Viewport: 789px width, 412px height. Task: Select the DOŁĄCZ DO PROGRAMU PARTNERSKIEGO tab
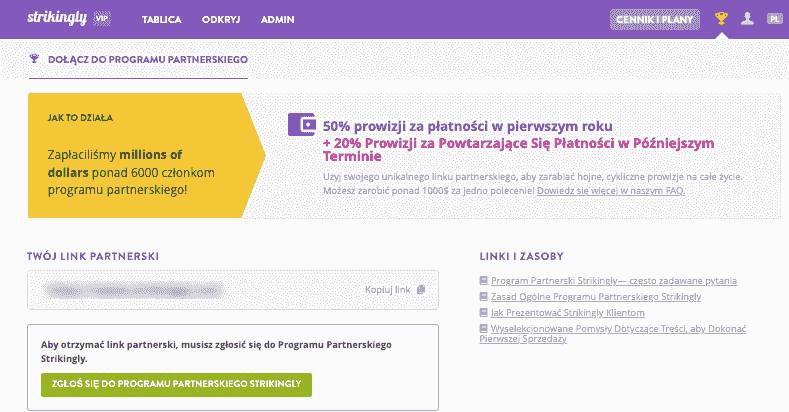click(x=138, y=59)
